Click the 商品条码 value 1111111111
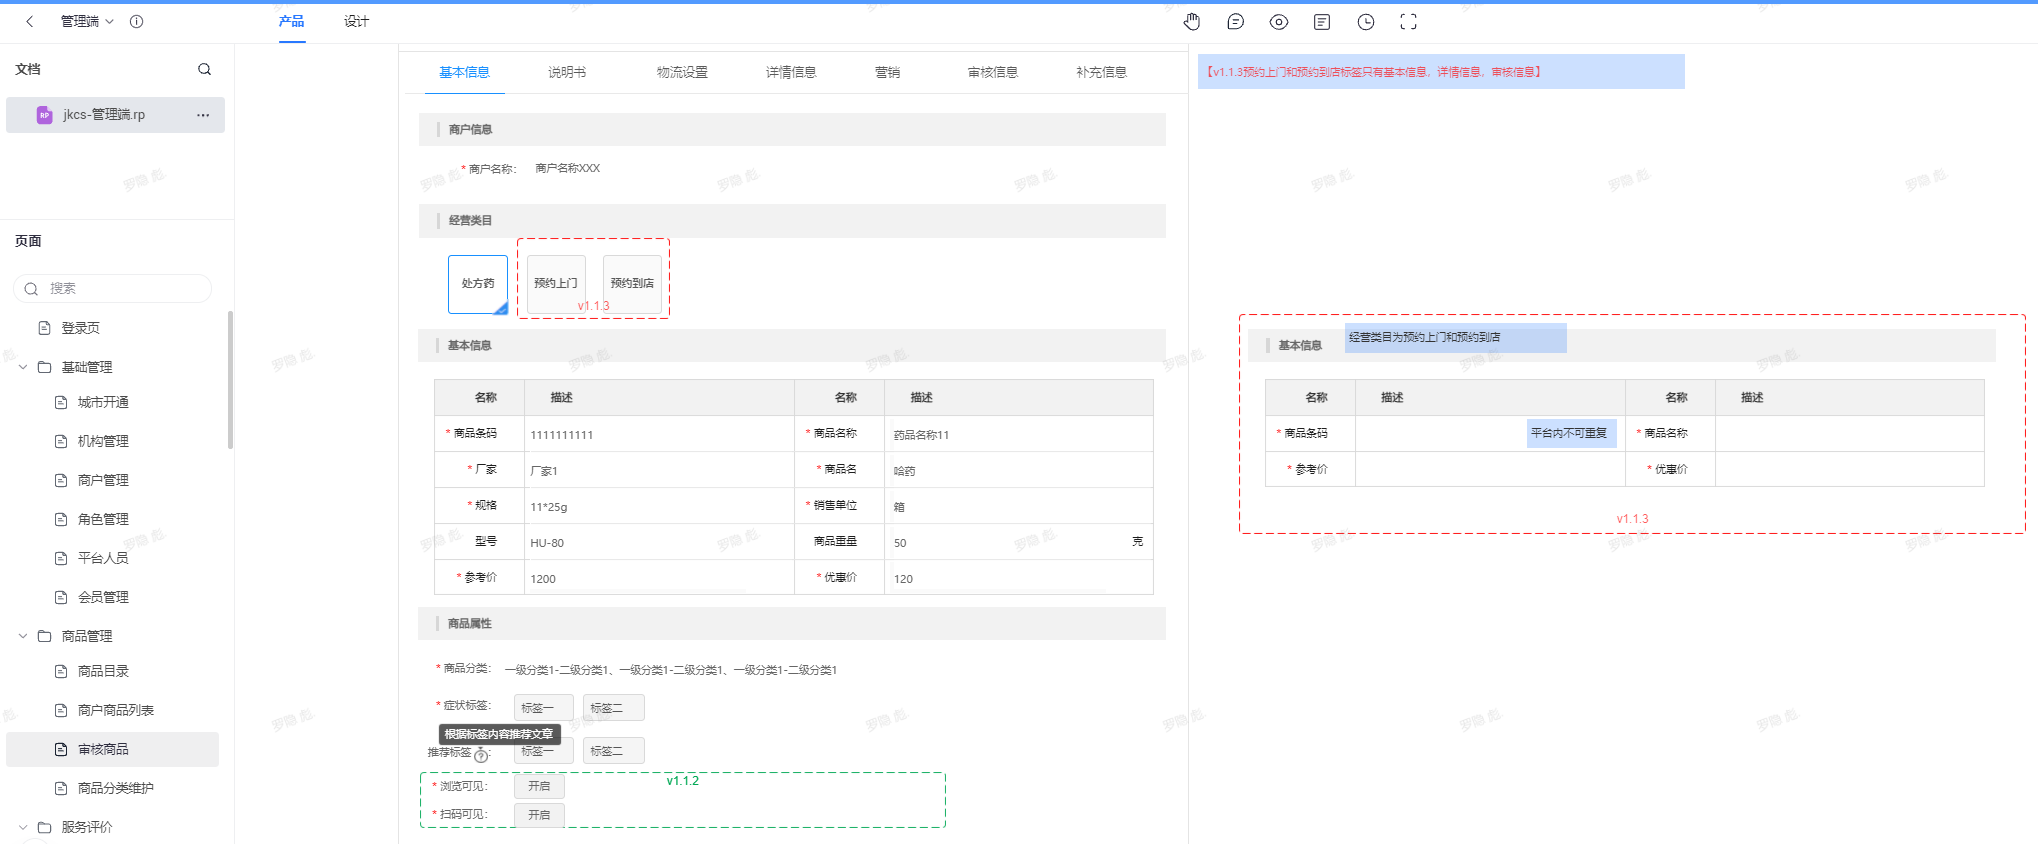 (561, 435)
